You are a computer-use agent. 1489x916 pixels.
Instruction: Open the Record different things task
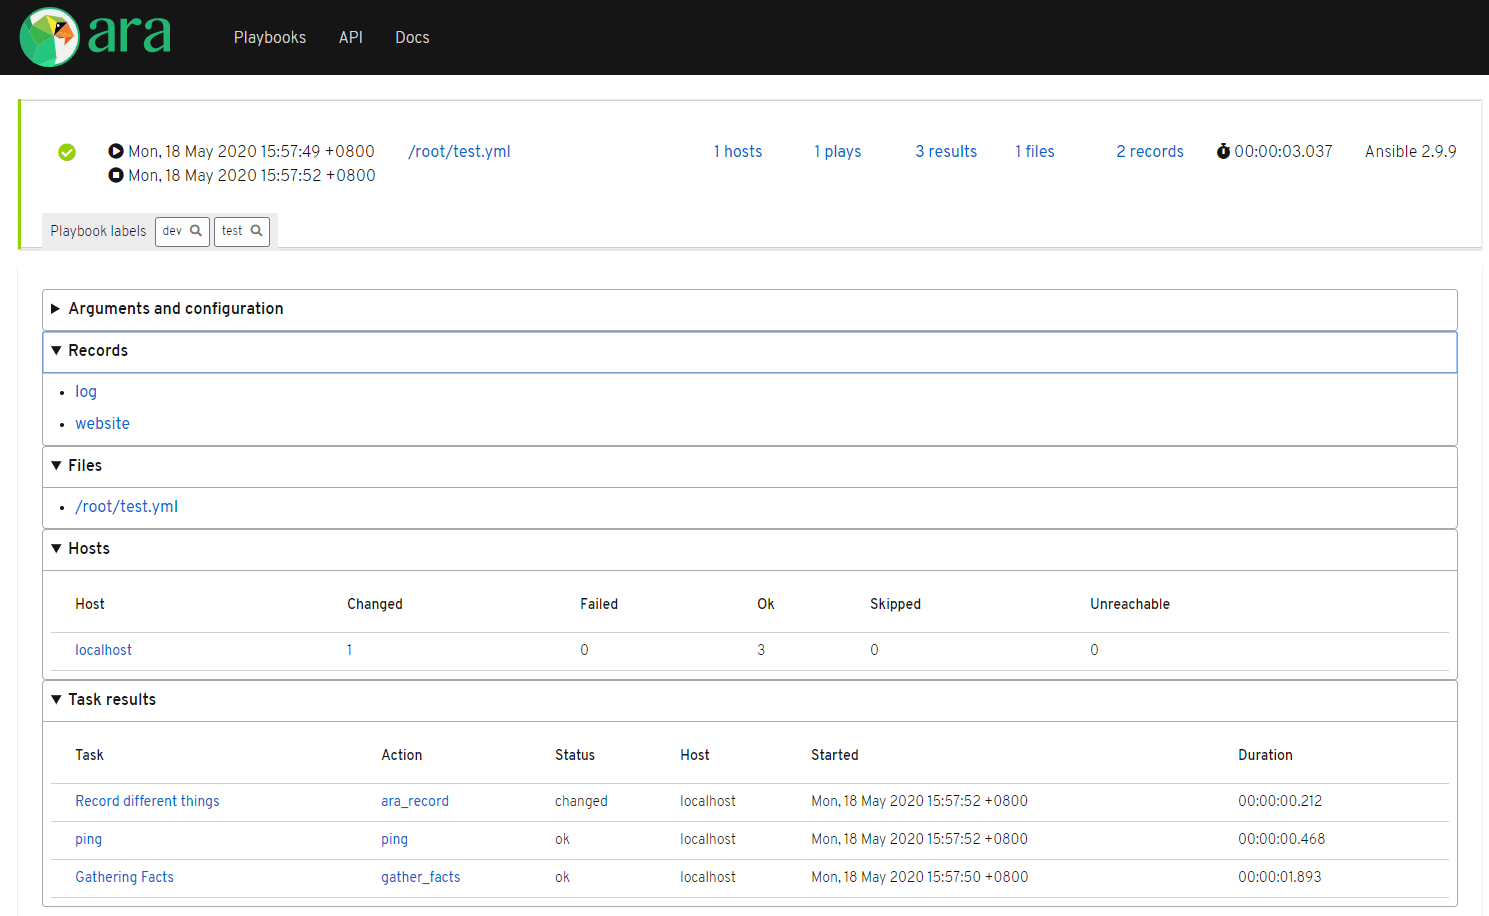[x=147, y=801]
